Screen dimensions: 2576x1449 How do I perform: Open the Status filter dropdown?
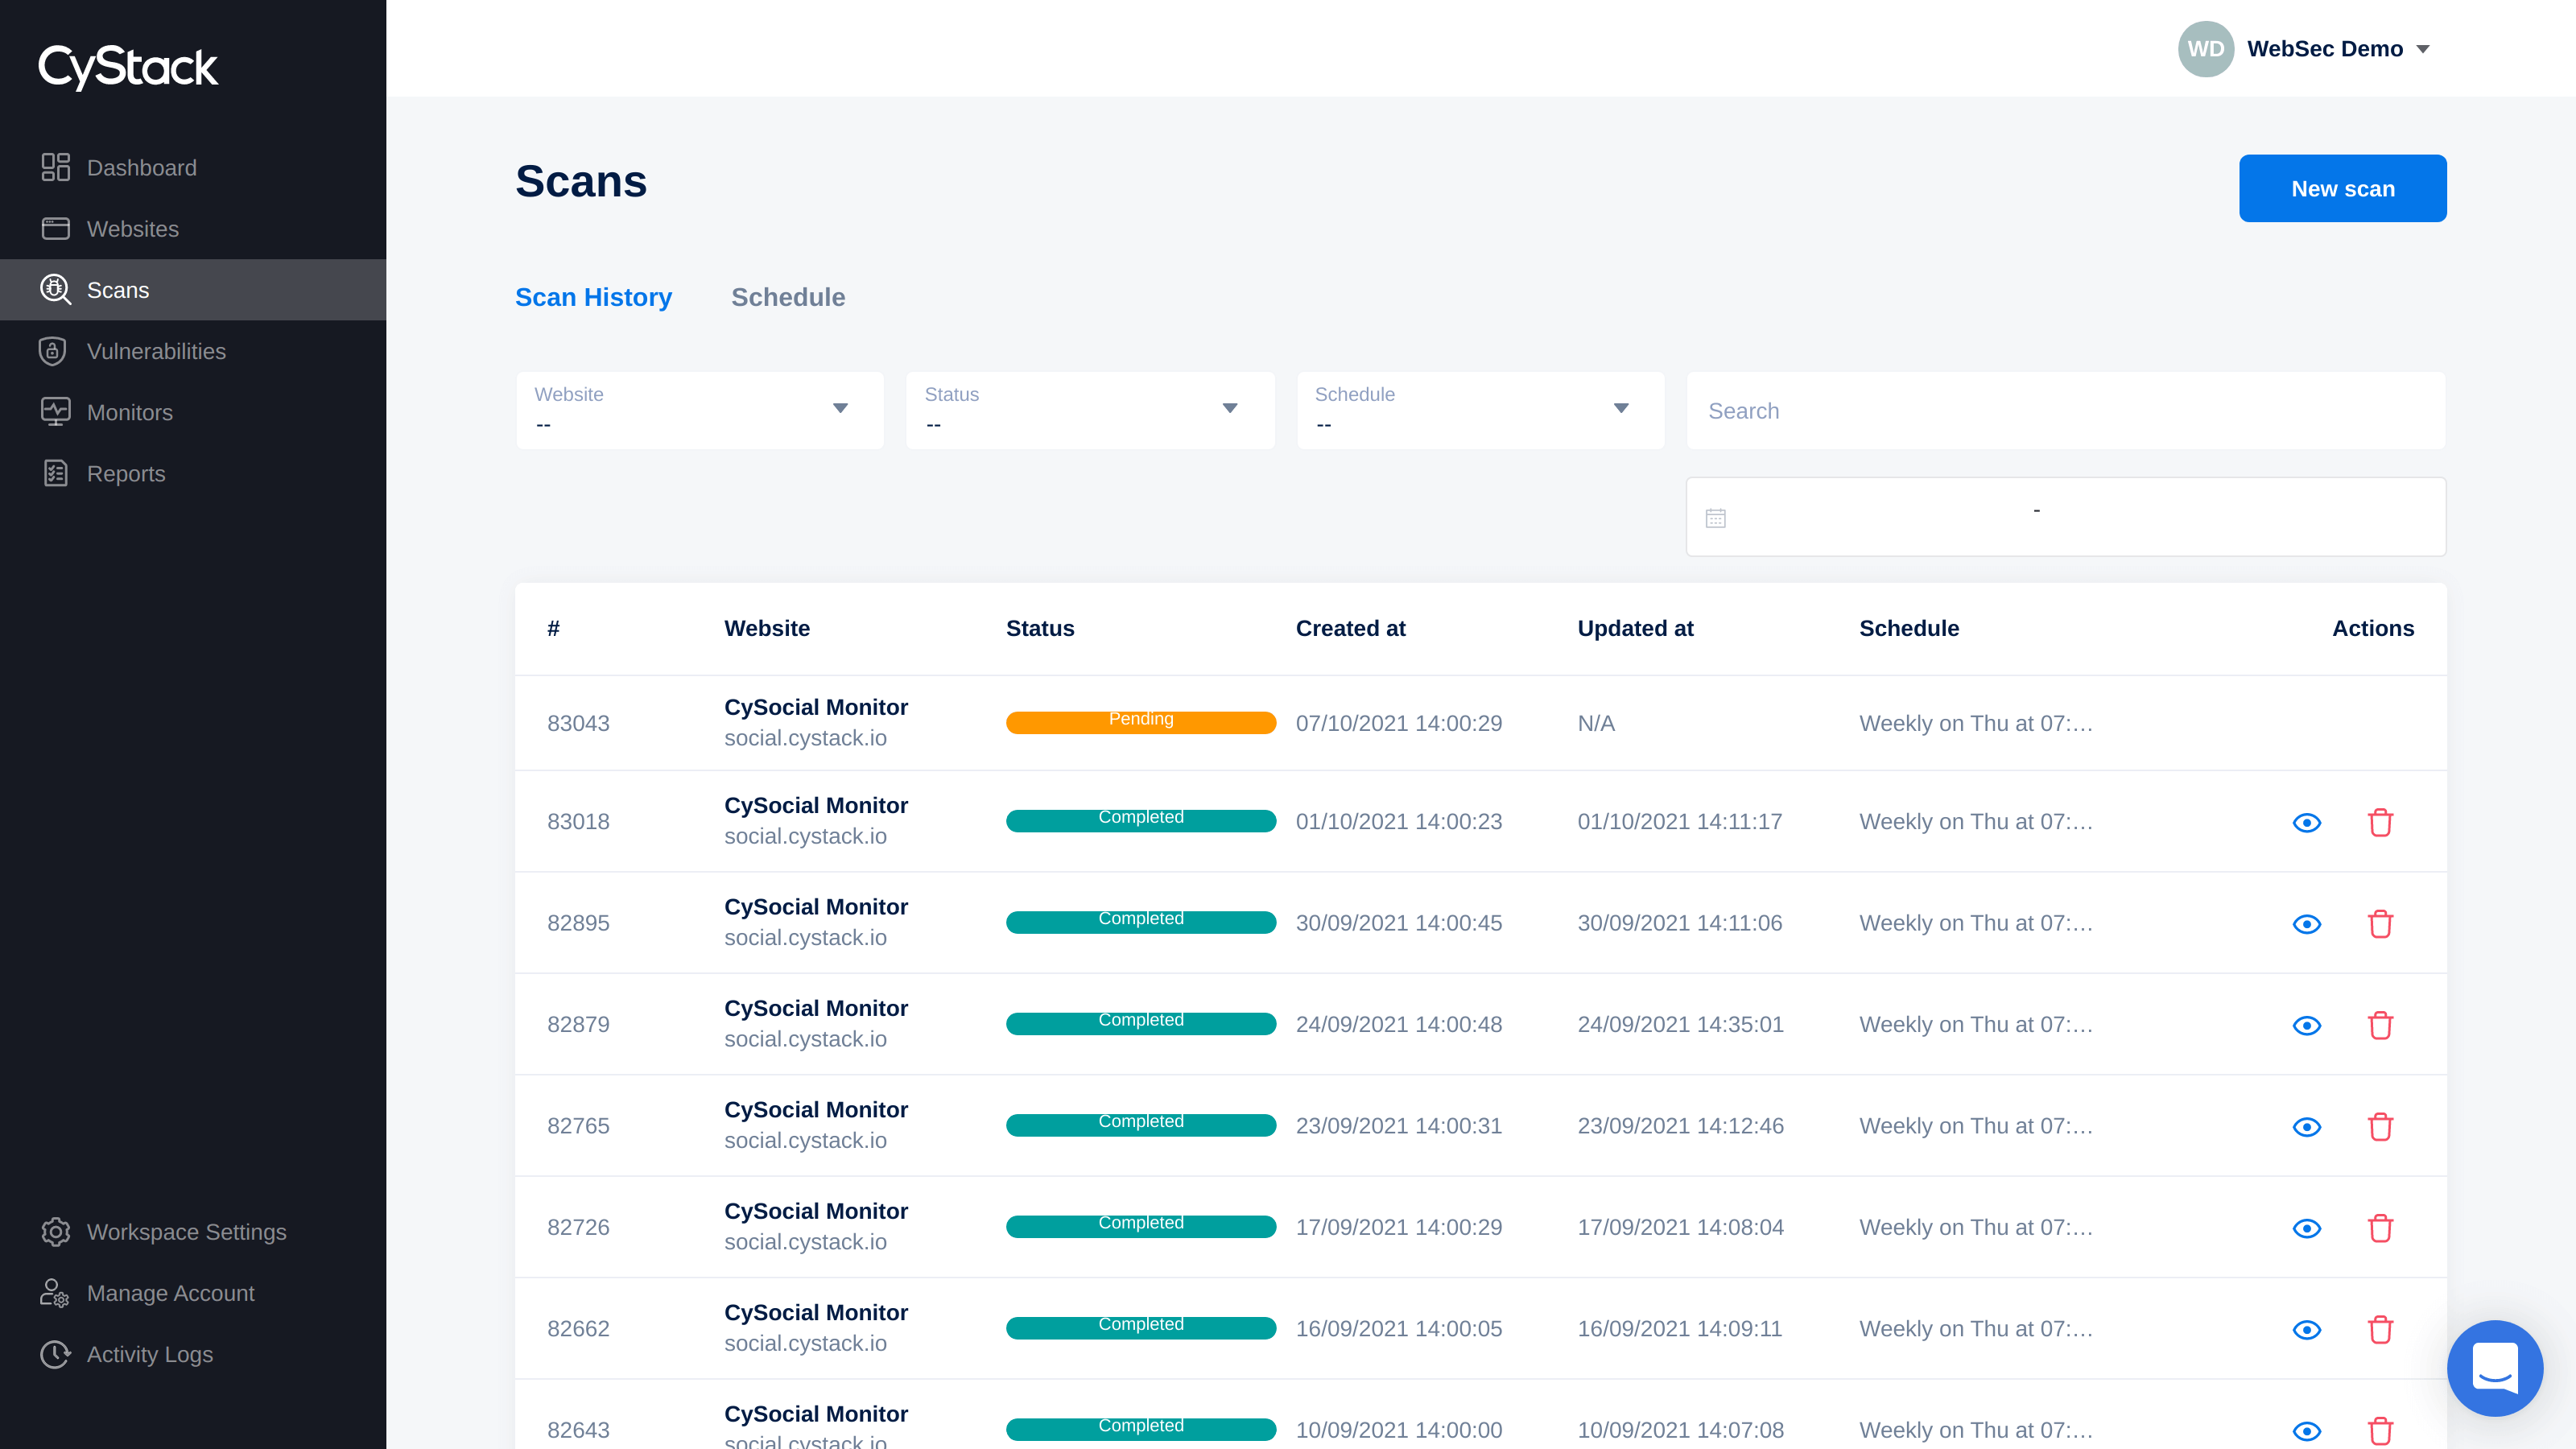pyautogui.click(x=1090, y=410)
